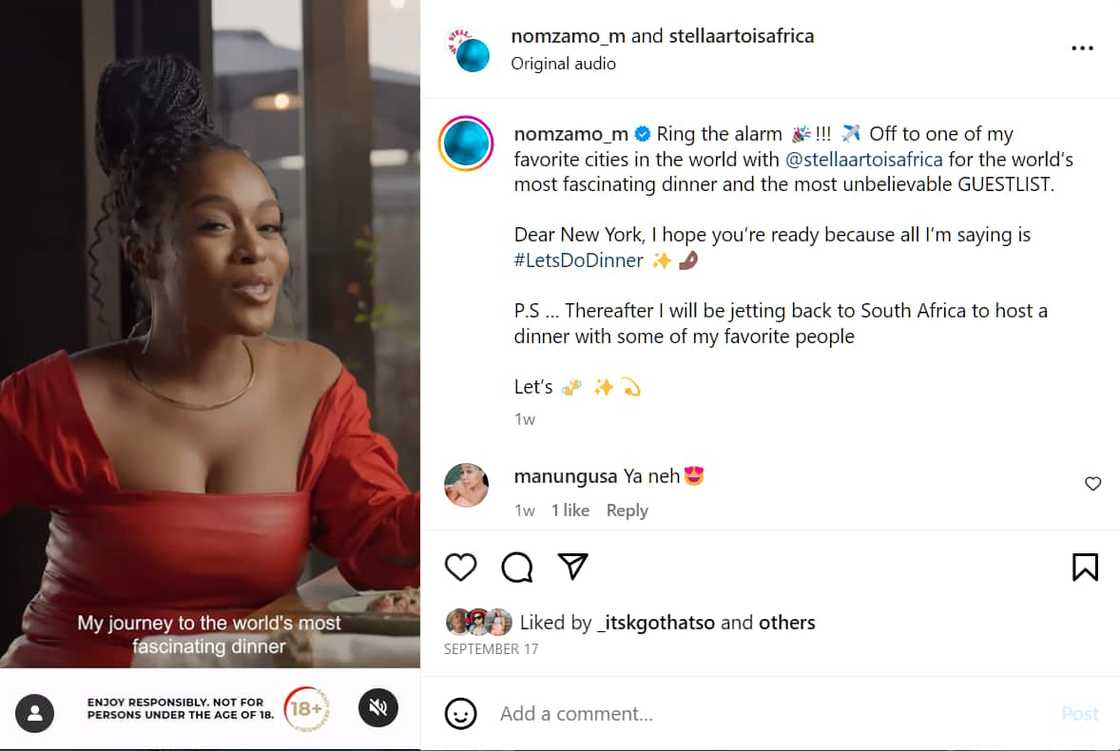
Task: Open the #LetsDoDinner hashtag
Action: [x=578, y=261]
